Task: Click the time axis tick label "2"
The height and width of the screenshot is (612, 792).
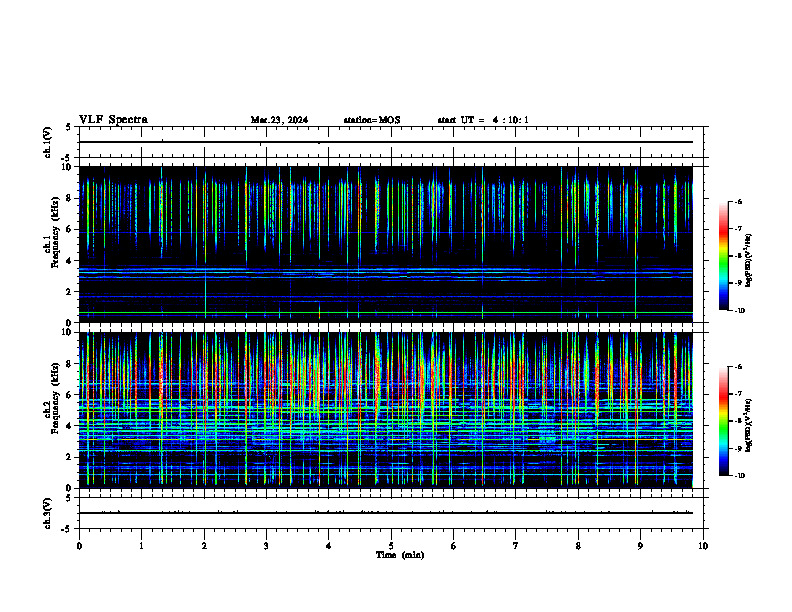Action: (x=204, y=546)
